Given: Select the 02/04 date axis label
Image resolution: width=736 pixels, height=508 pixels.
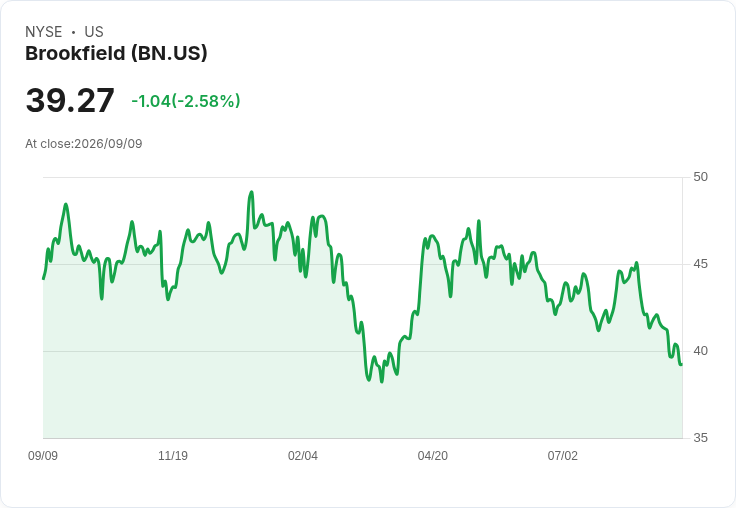Looking at the screenshot, I should point(303,456).
